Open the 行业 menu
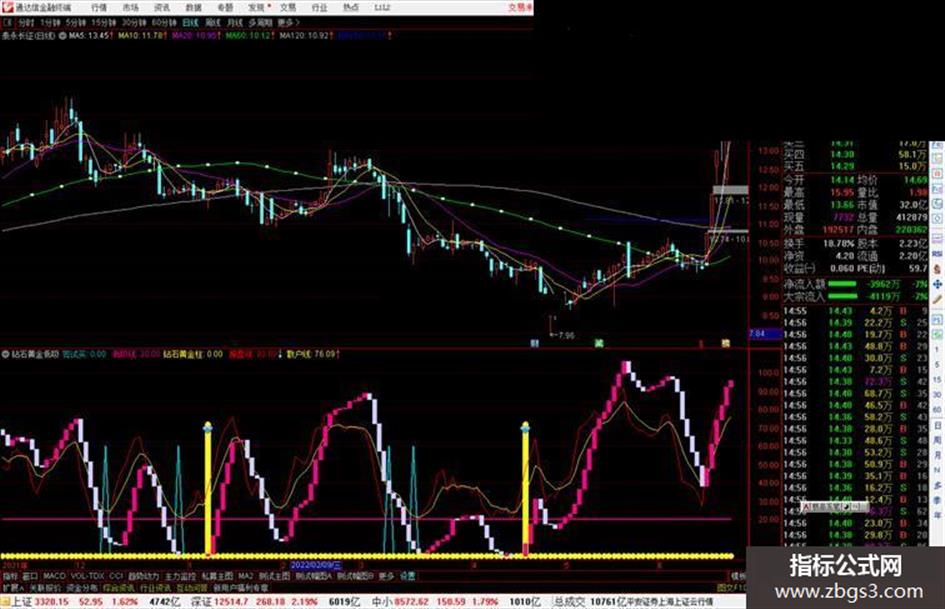 [x=319, y=8]
